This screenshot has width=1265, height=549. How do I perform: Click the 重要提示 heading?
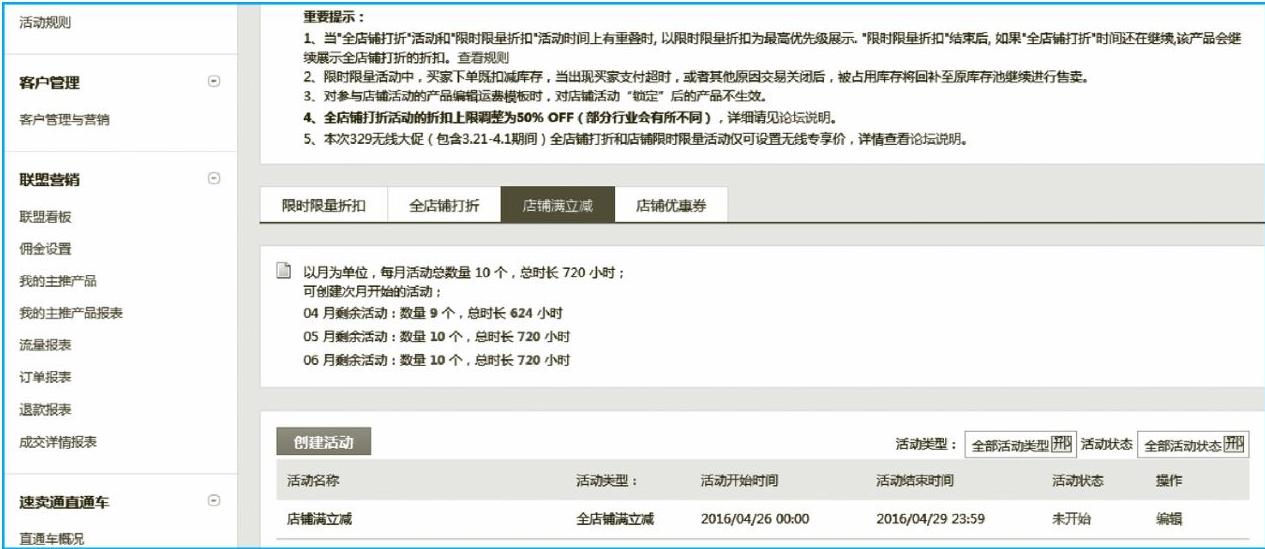coord(334,18)
